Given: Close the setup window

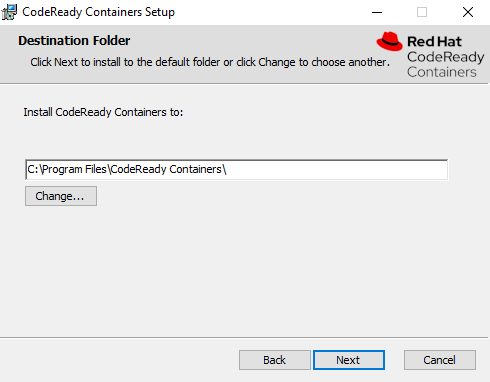Looking at the screenshot, I should pyautogui.click(x=468, y=12).
